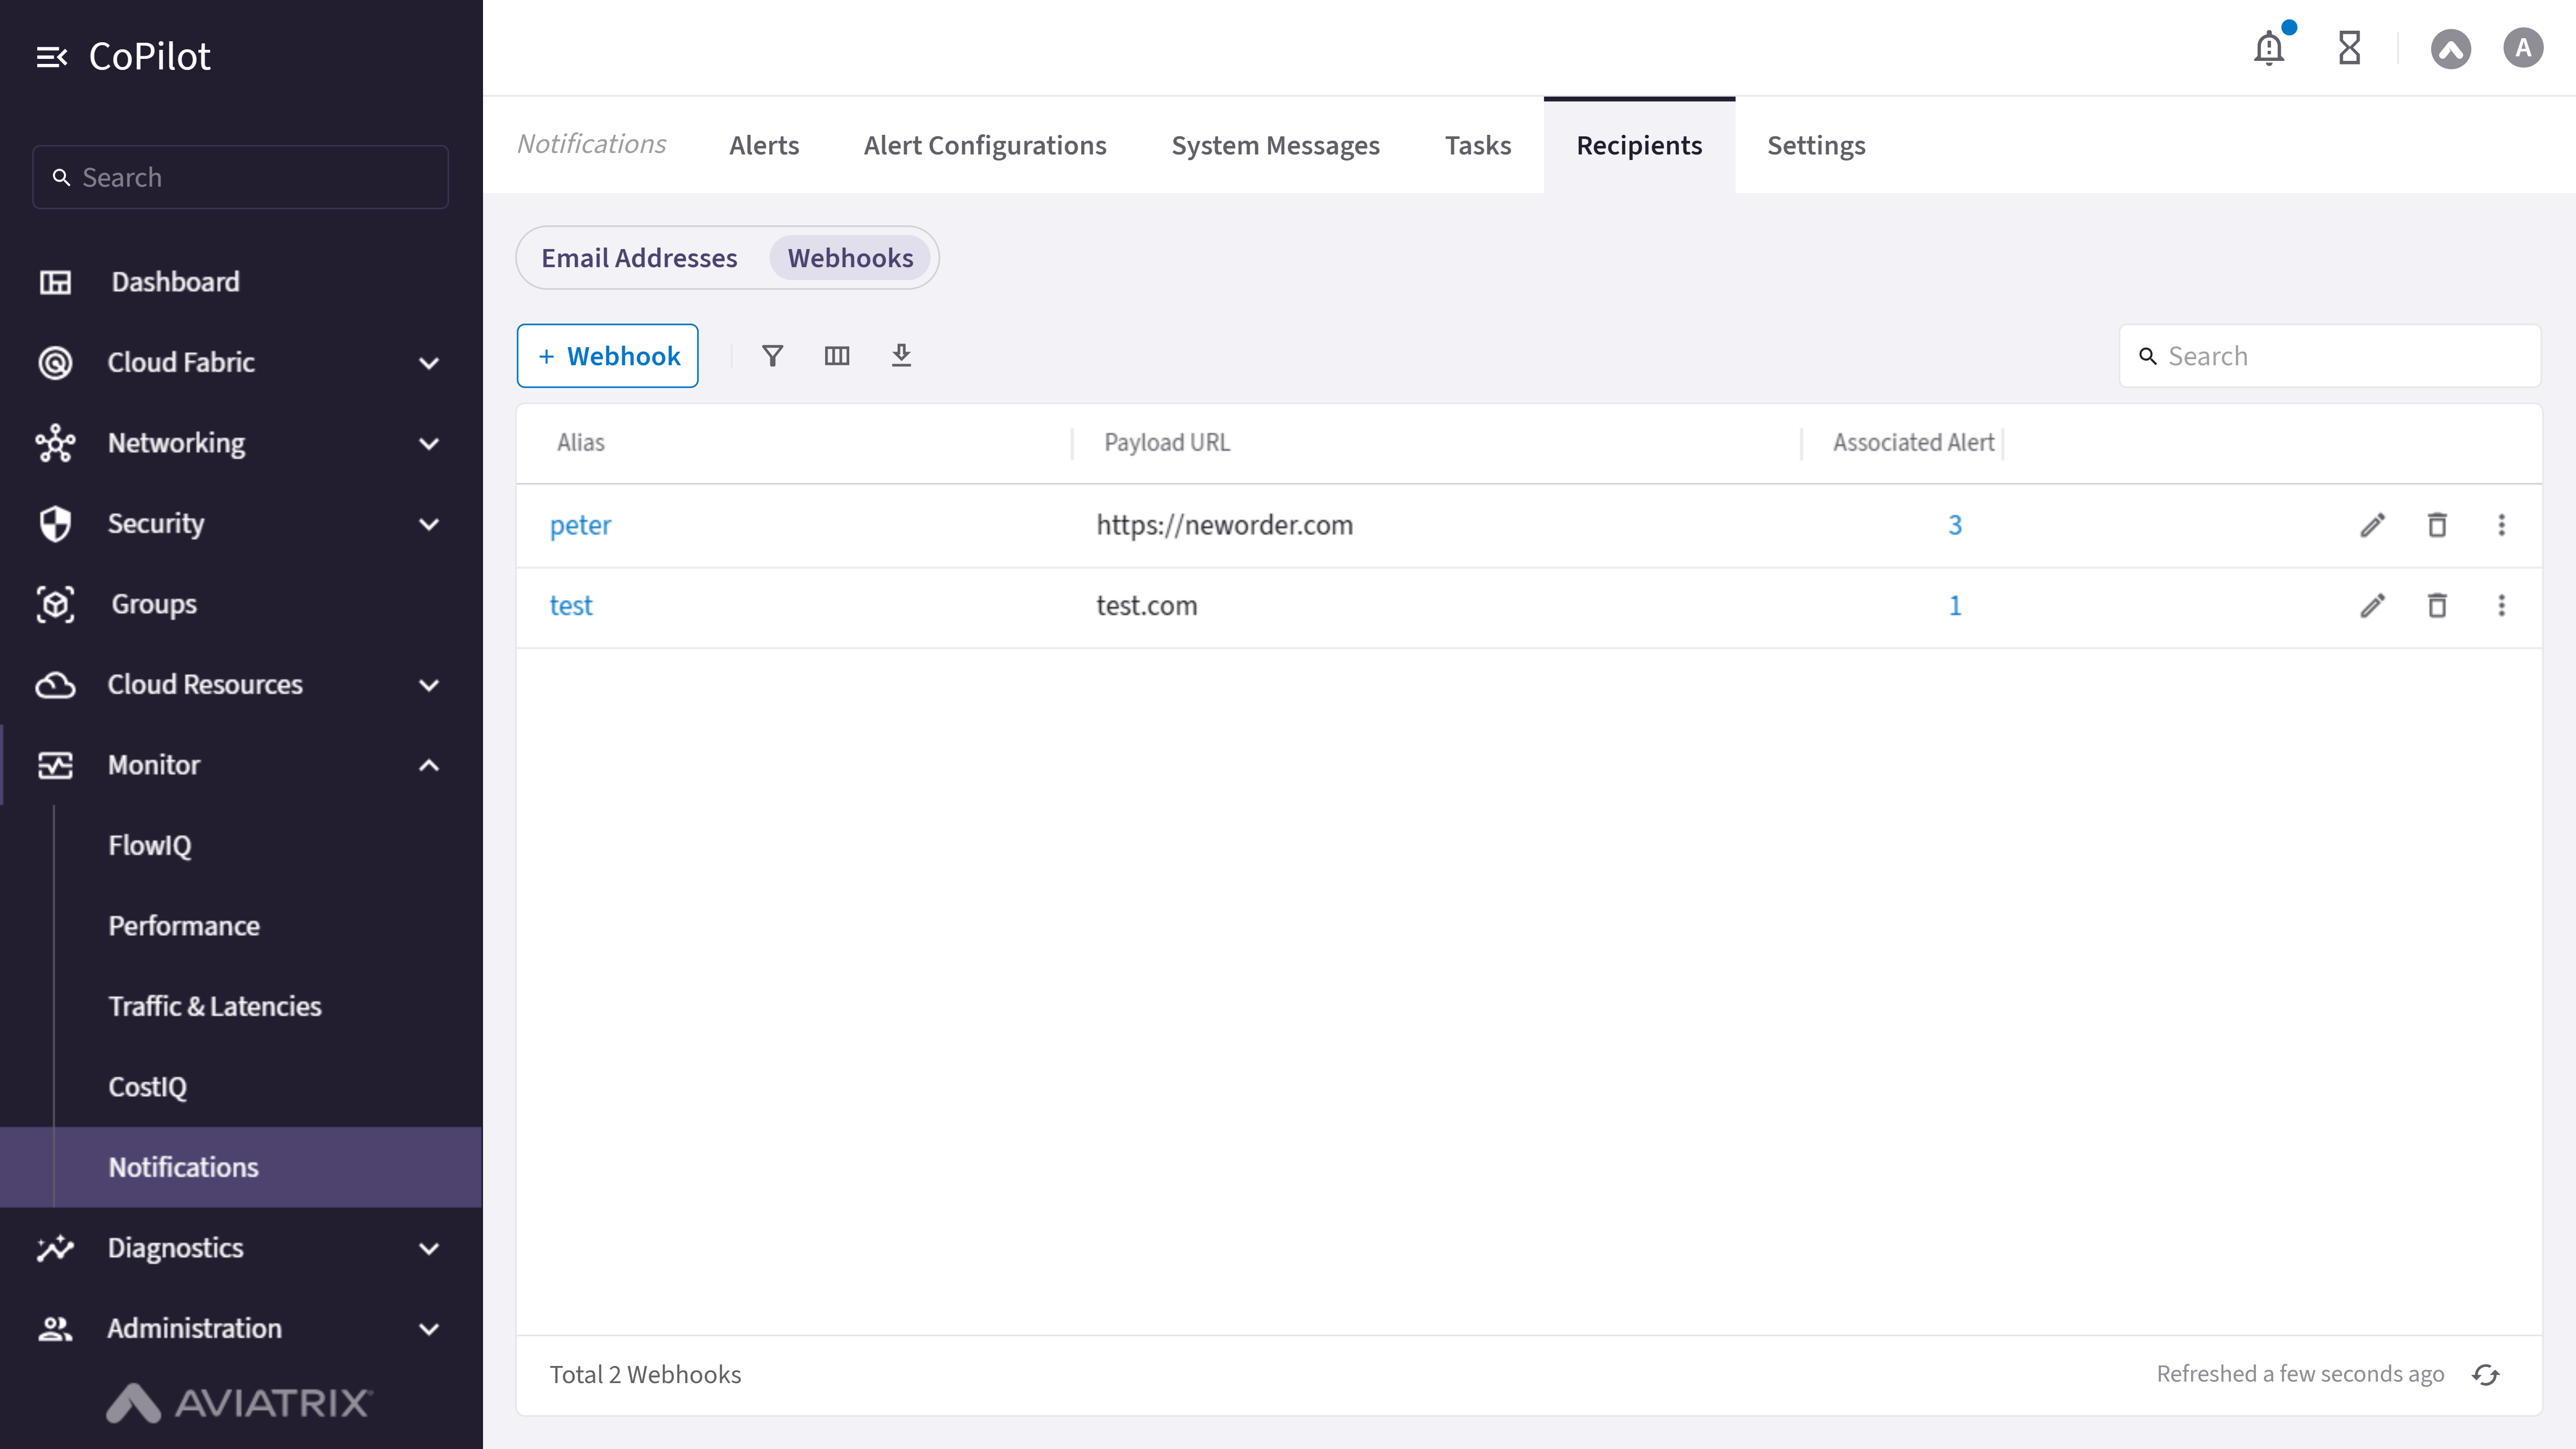The image size is (2576, 1449).
Task: Edit the peter webhook
Action: (2373, 525)
